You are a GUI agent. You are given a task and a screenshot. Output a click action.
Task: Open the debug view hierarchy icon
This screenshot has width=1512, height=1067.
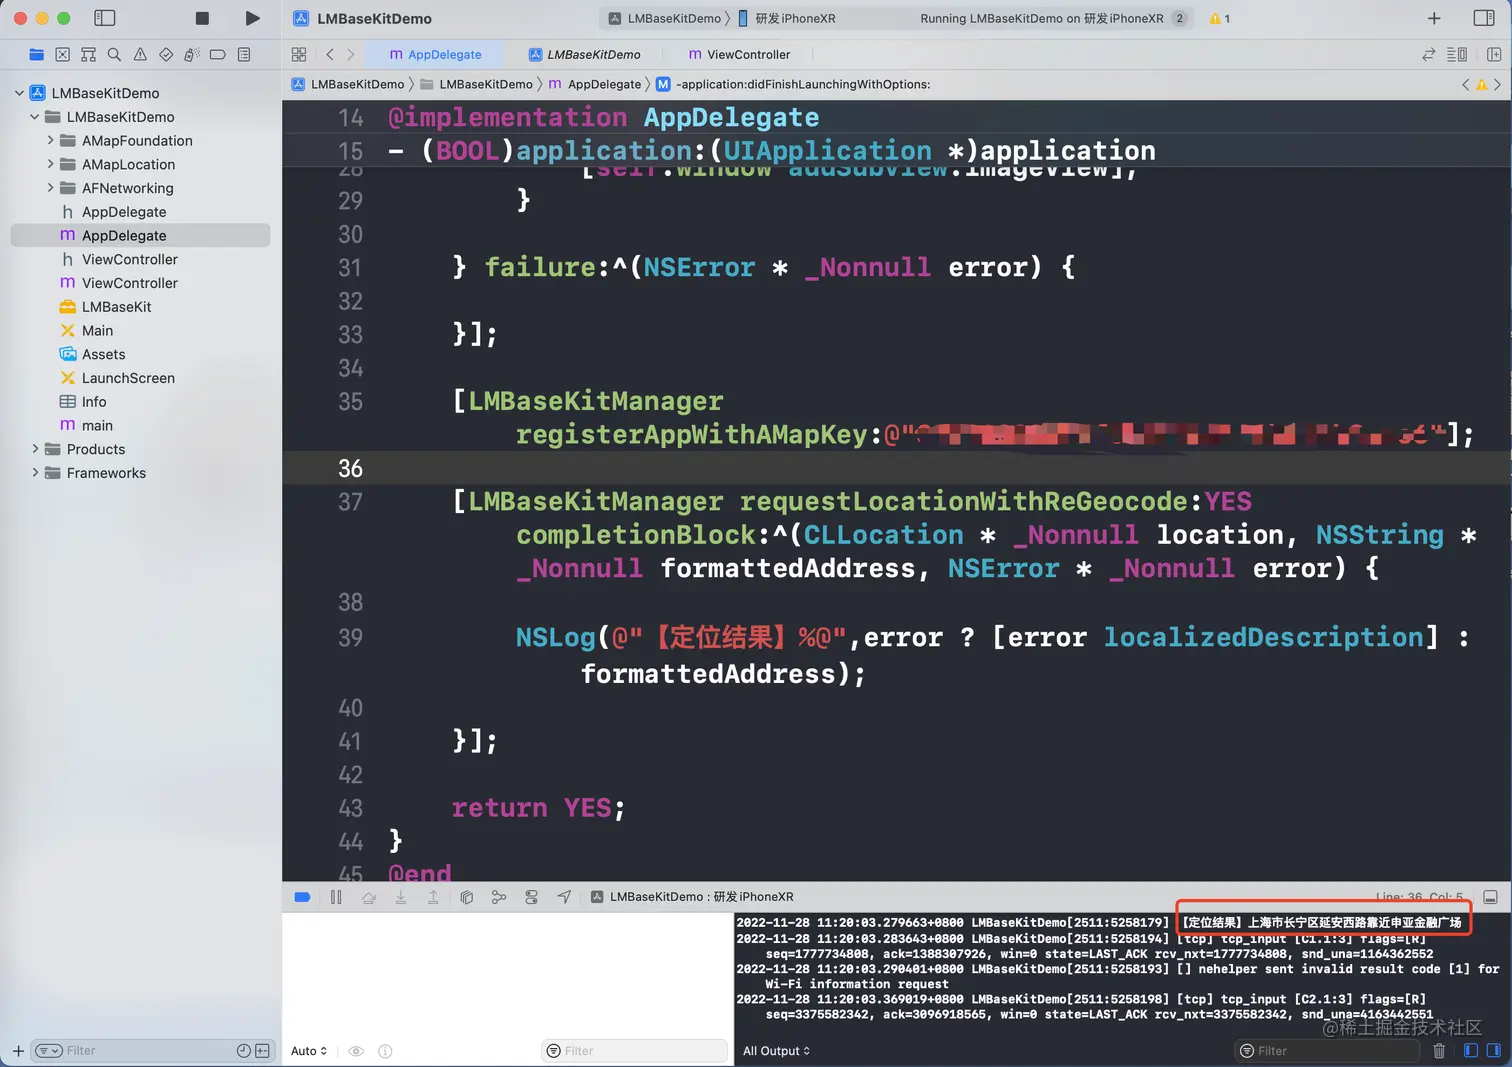[x=466, y=897]
